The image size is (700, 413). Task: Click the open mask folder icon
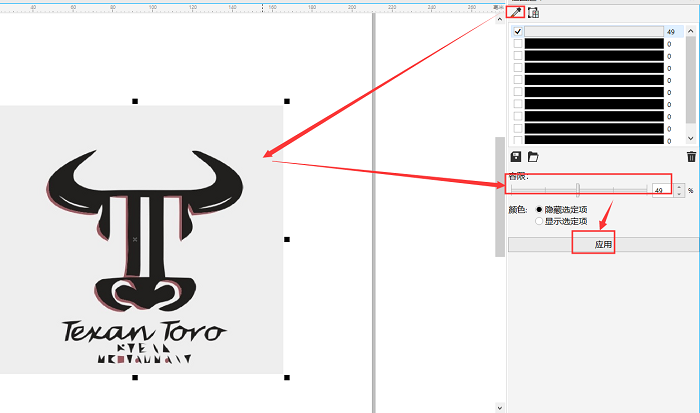[x=533, y=157]
